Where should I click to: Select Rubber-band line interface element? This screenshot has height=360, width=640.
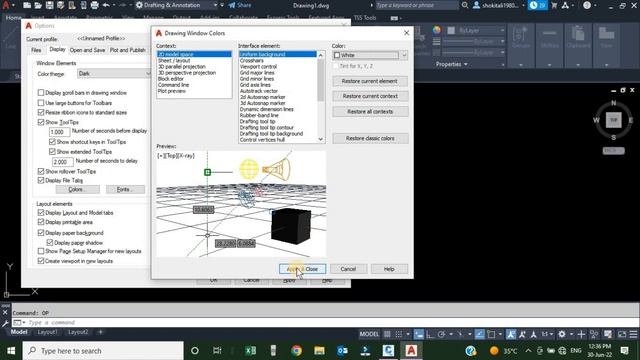tap(259, 116)
